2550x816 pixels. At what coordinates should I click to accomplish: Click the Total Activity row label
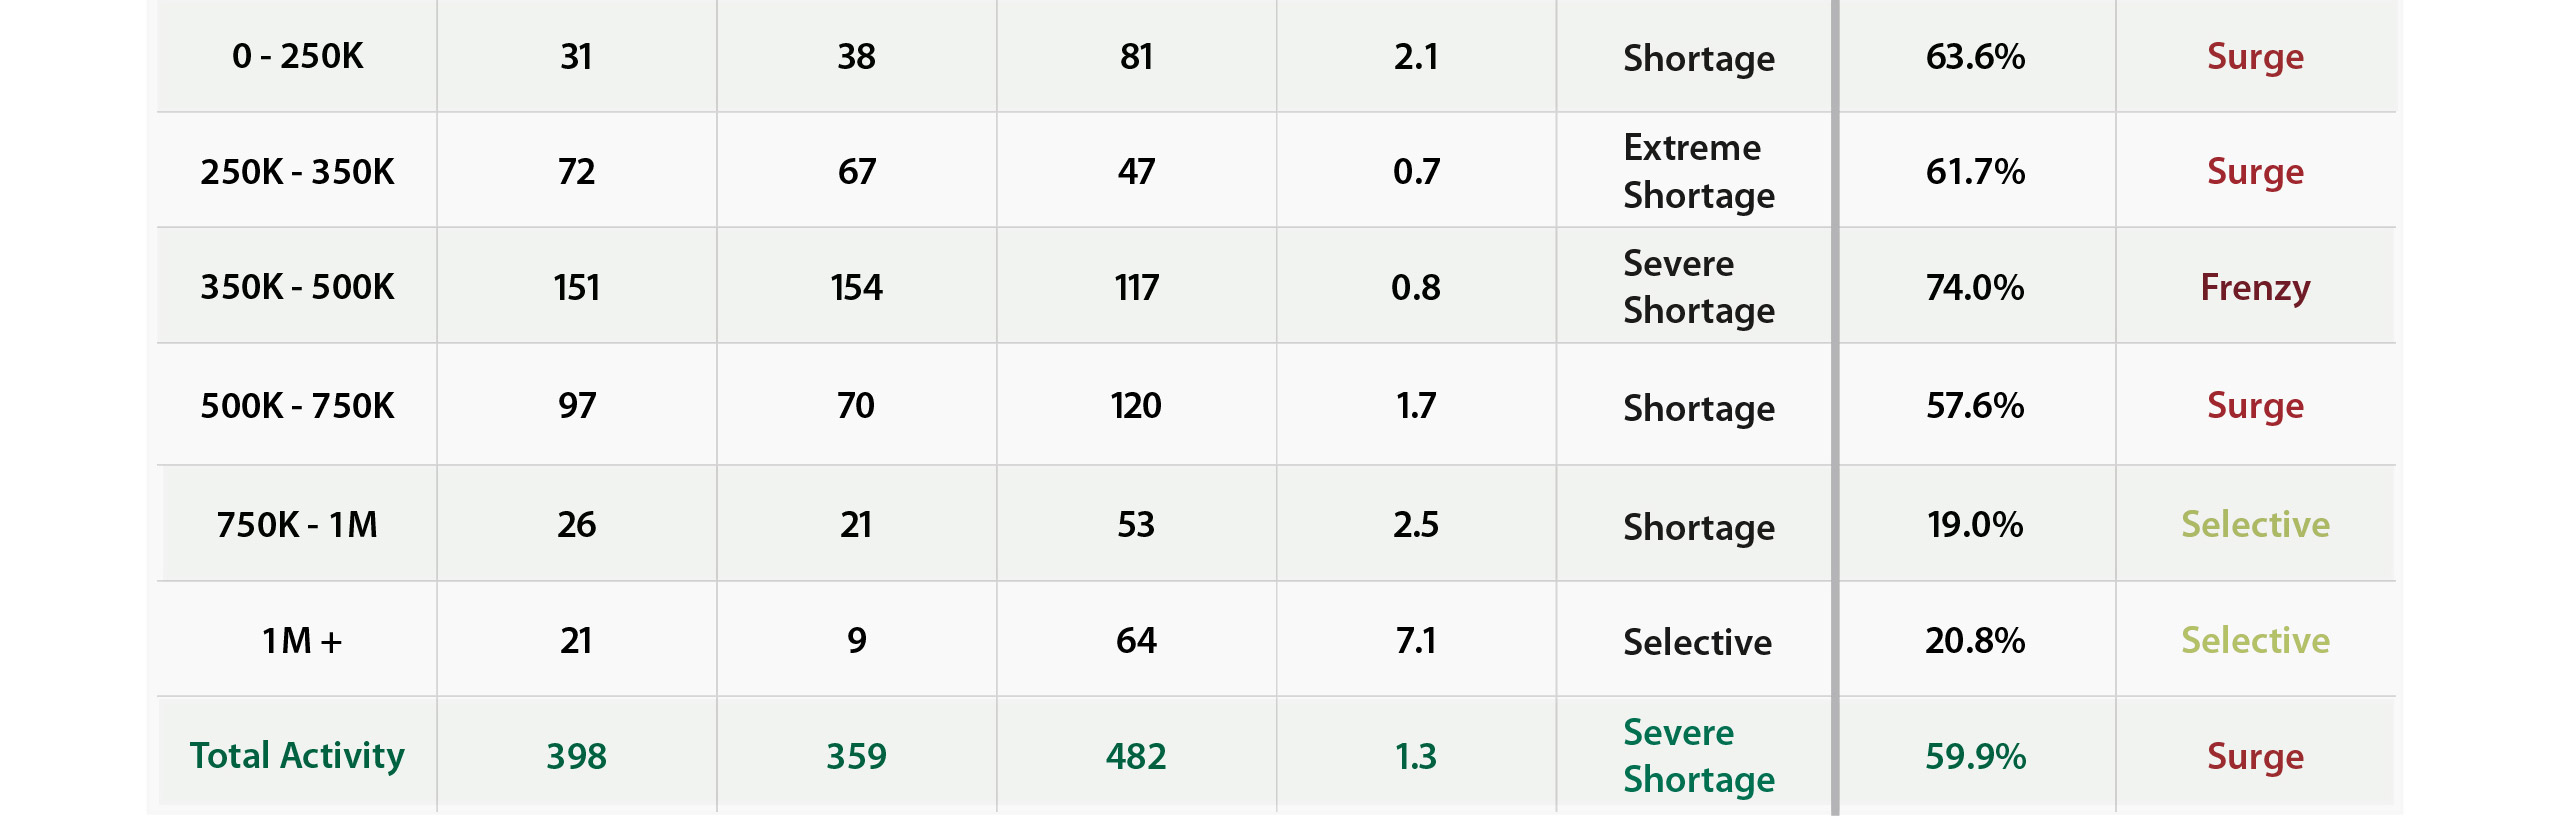[x=297, y=755]
